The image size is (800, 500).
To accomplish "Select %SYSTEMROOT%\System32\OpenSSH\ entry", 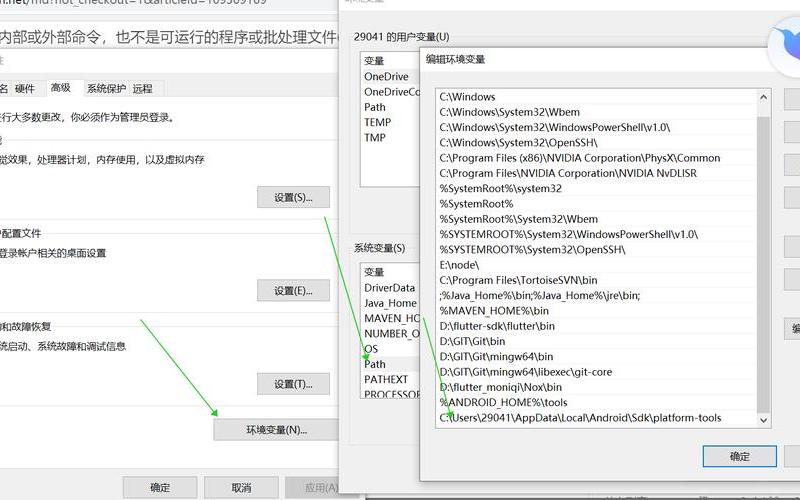I will [x=597, y=249].
